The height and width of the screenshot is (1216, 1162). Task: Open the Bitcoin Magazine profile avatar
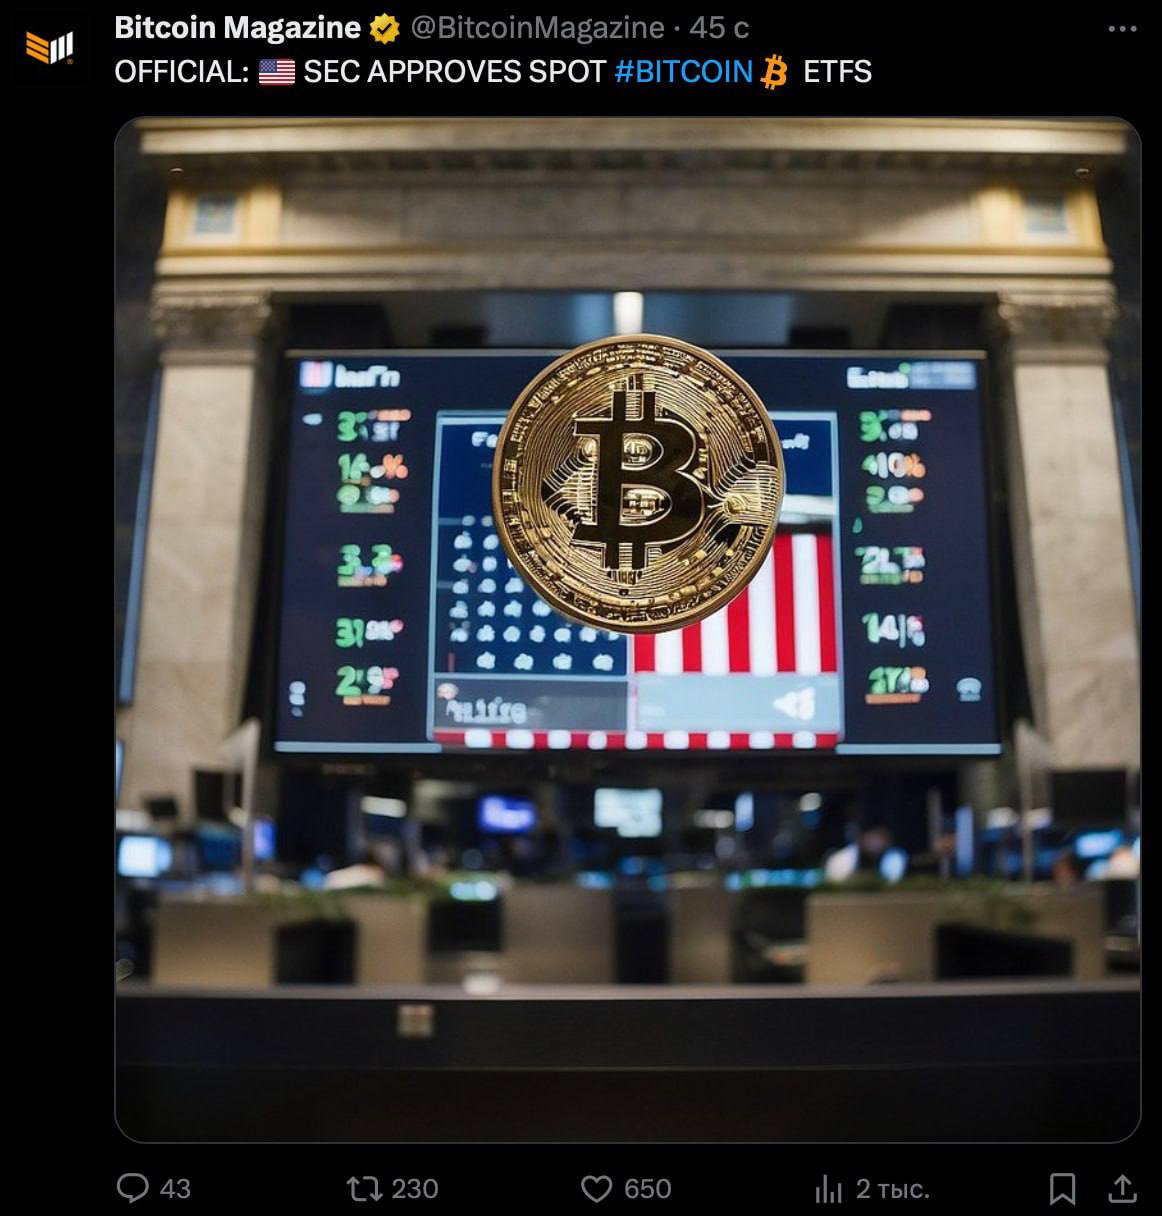(50, 48)
